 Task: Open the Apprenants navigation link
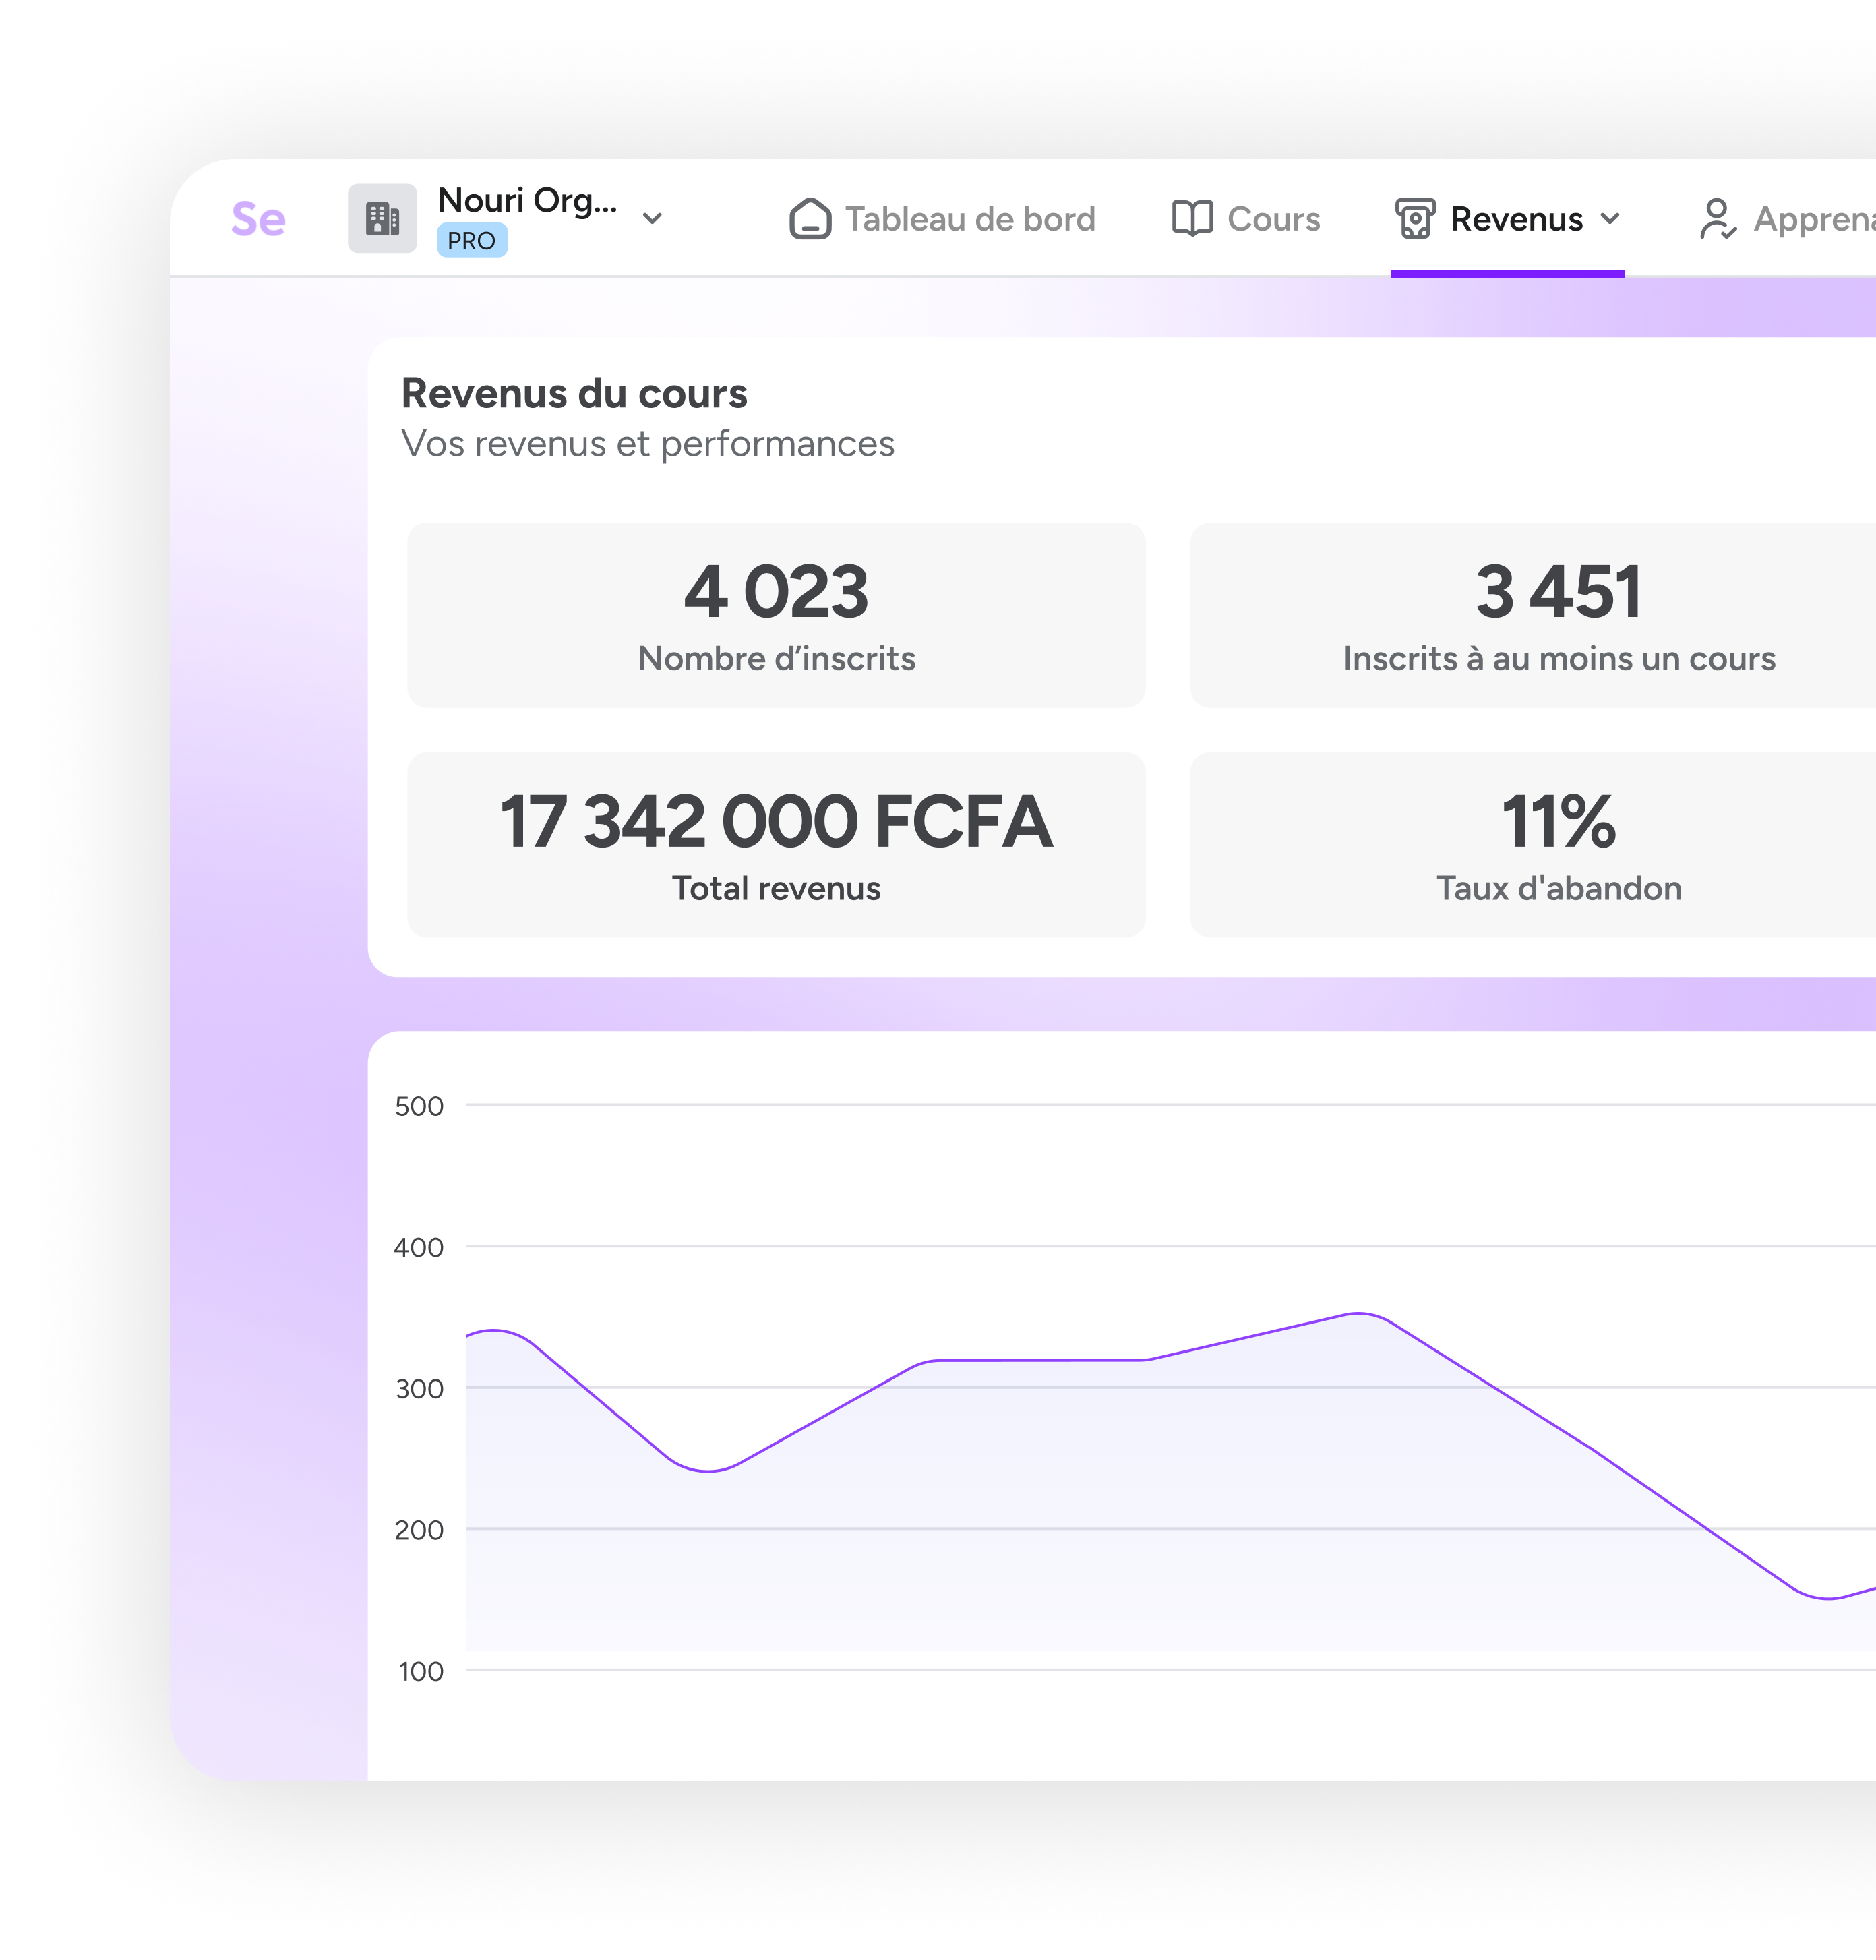(x=1812, y=219)
